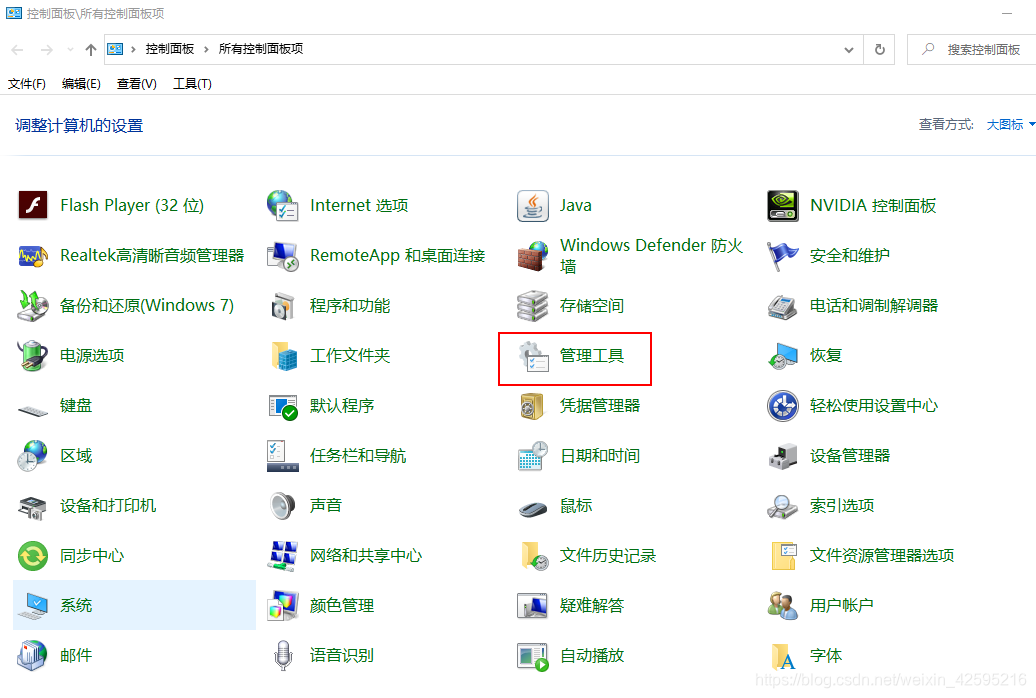Open the 自动播放 icon
The image size is (1036, 698).
click(x=533, y=656)
